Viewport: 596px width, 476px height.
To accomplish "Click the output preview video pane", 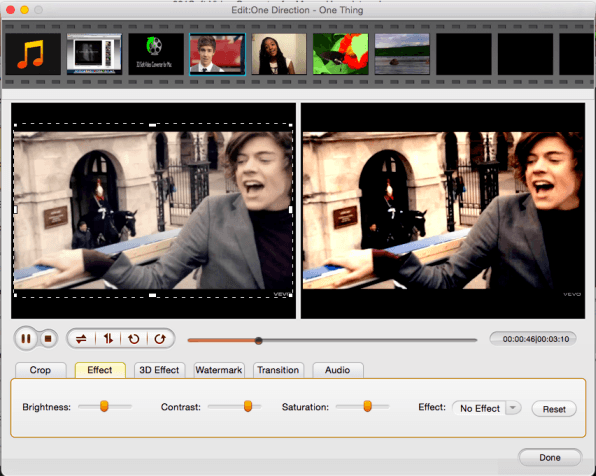I will (x=443, y=211).
